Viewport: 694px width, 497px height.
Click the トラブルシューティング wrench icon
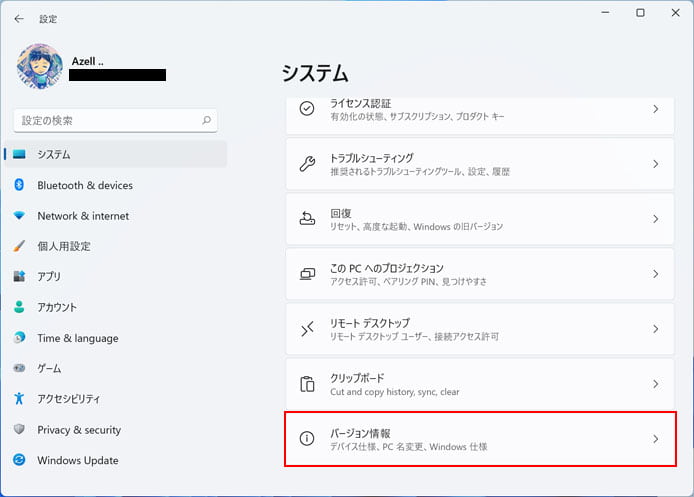[307, 164]
